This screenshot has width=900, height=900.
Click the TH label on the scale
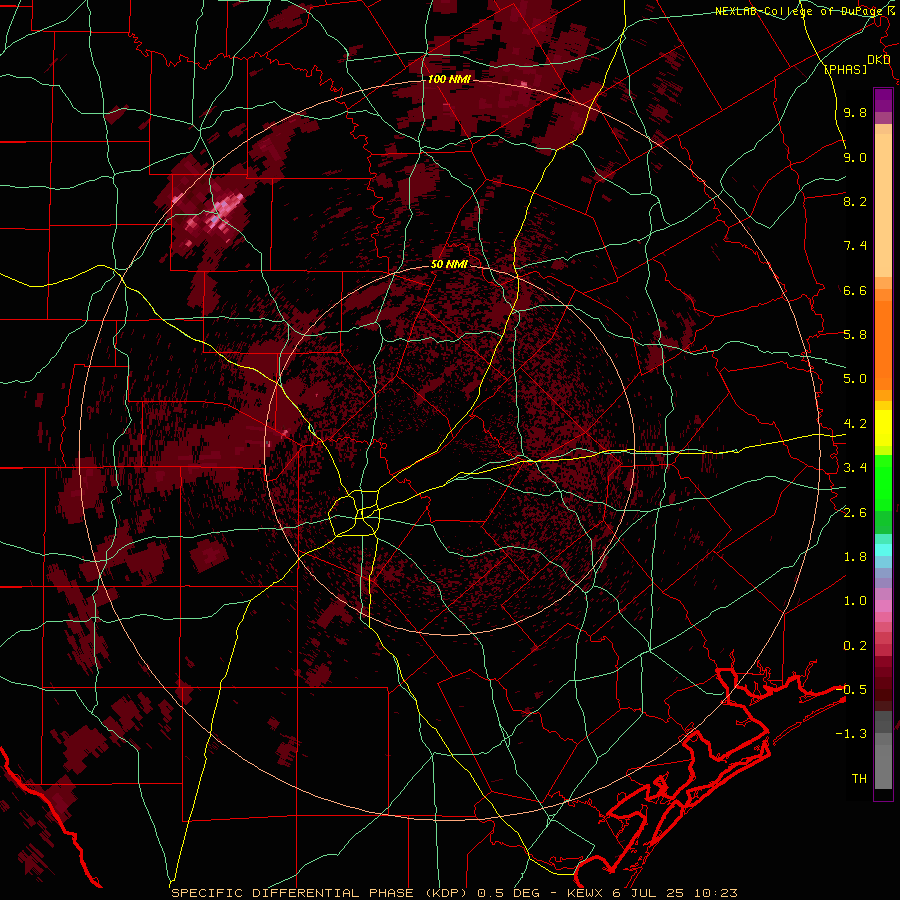859,779
